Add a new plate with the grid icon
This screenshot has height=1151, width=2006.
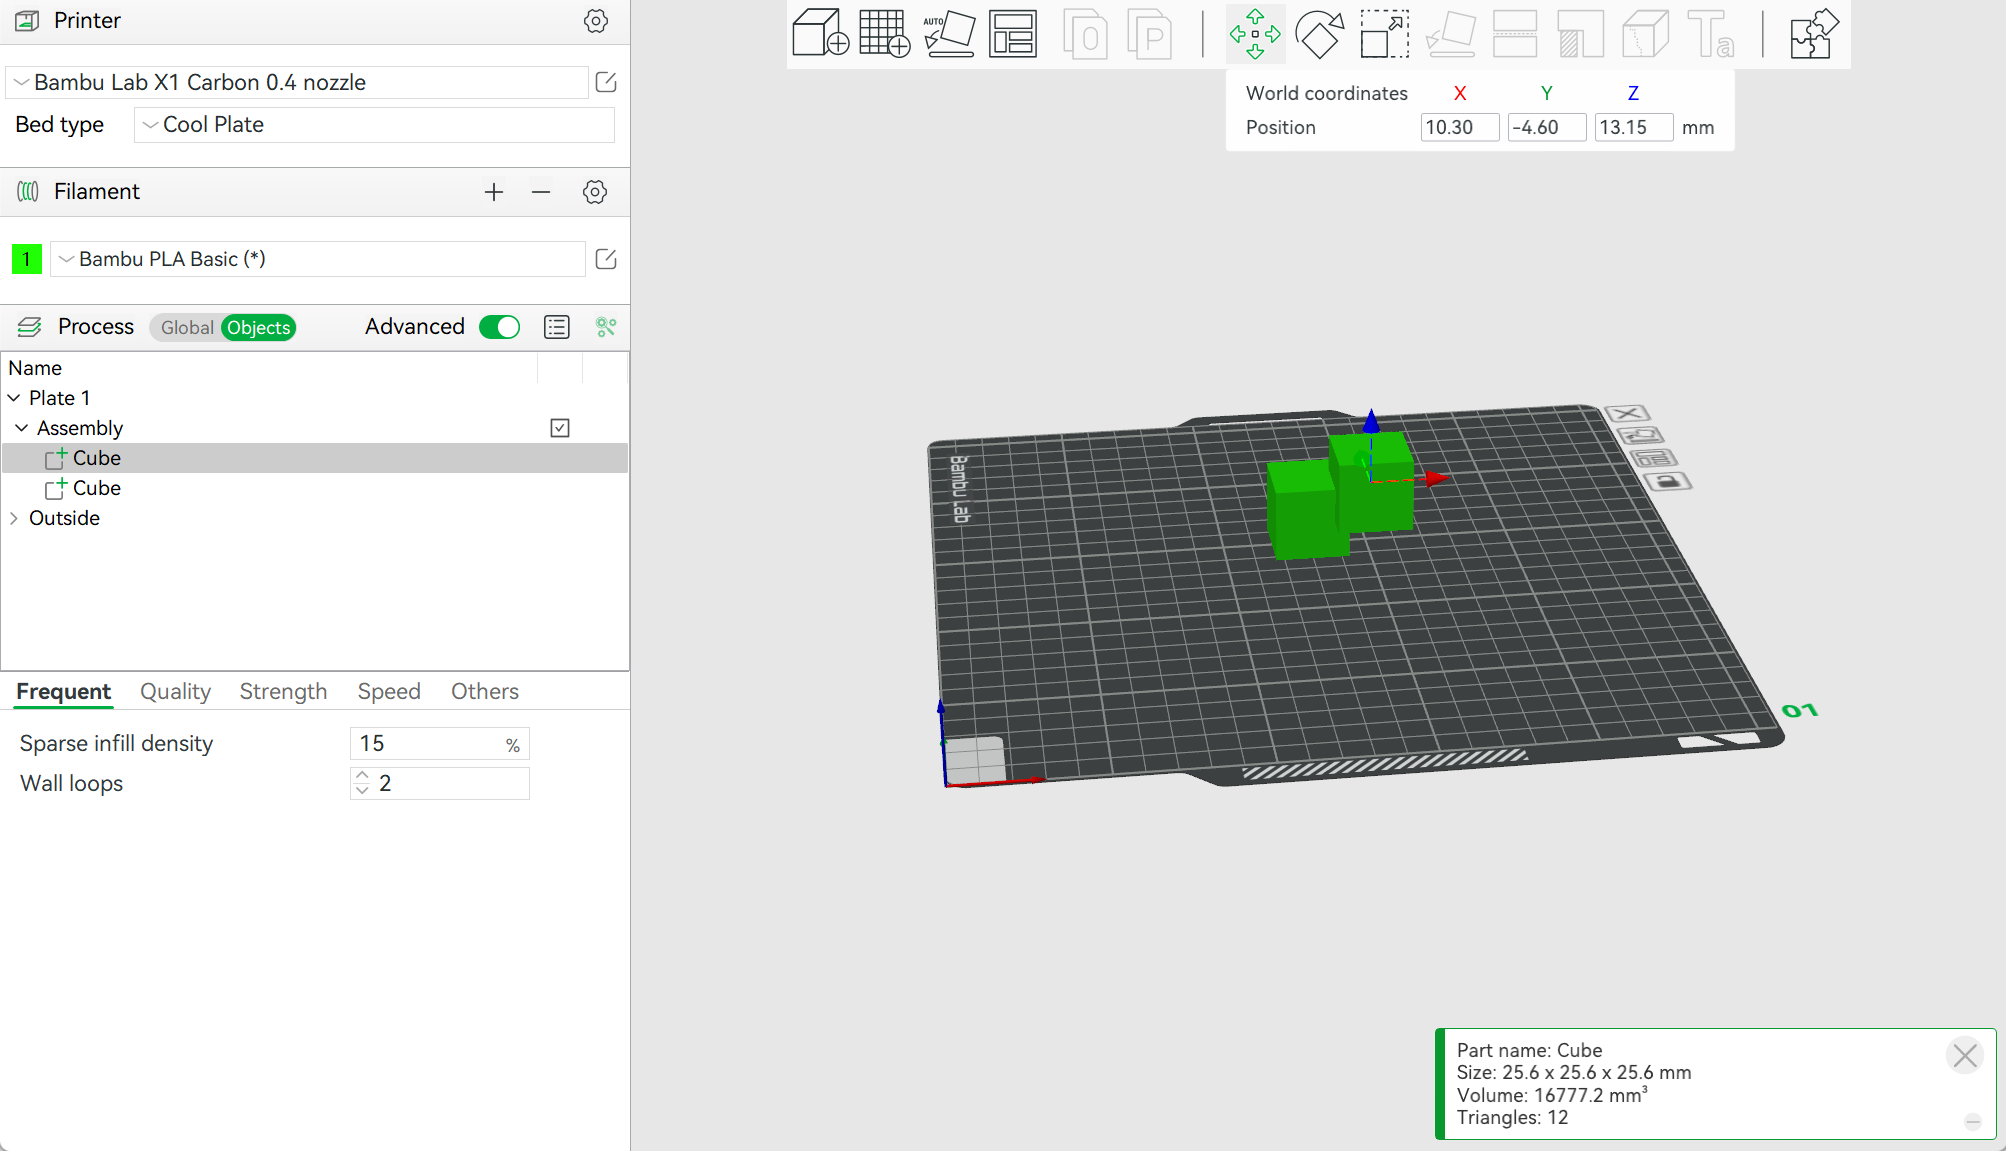(x=884, y=33)
